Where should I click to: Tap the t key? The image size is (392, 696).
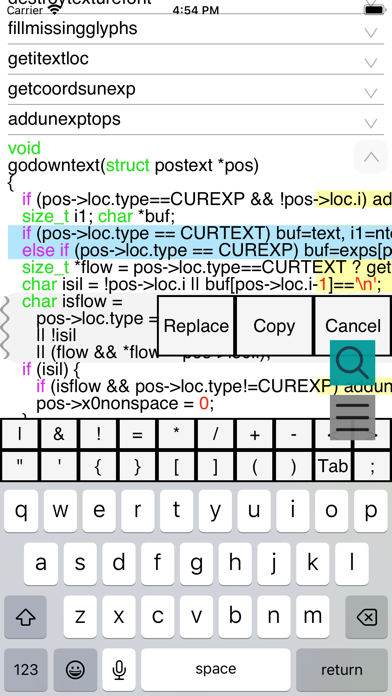tap(176, 511)
